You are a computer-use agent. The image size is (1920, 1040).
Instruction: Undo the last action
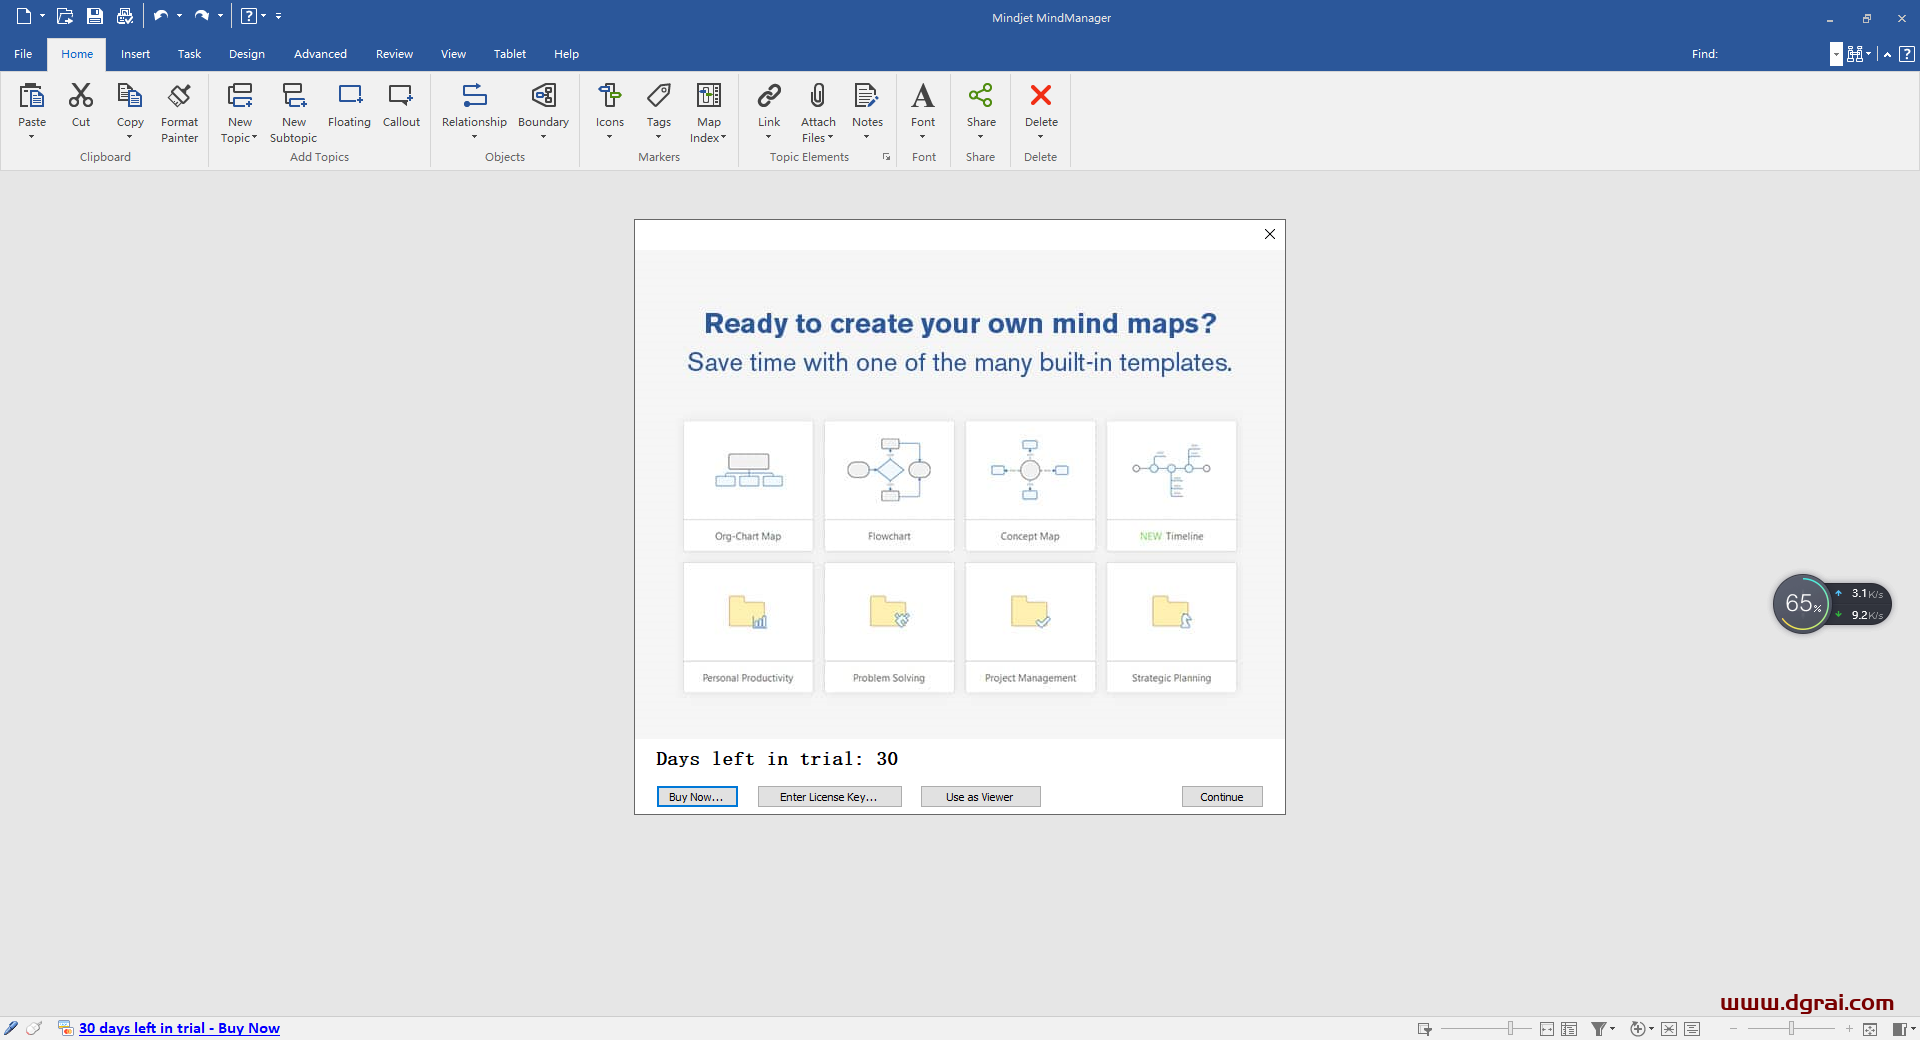point(160,16)
